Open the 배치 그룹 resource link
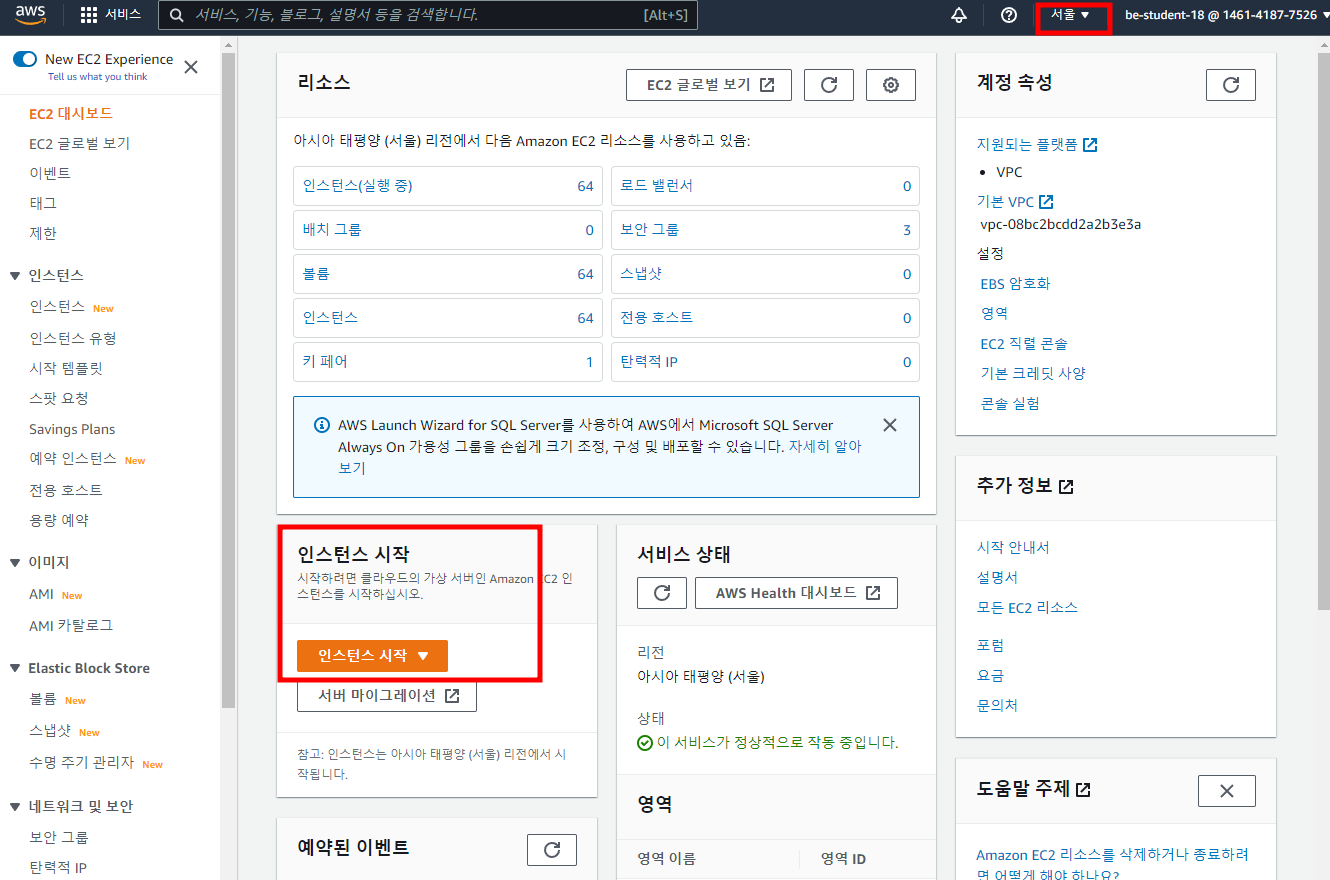This screenshot has height=880, width=1330. coord(332,230)
